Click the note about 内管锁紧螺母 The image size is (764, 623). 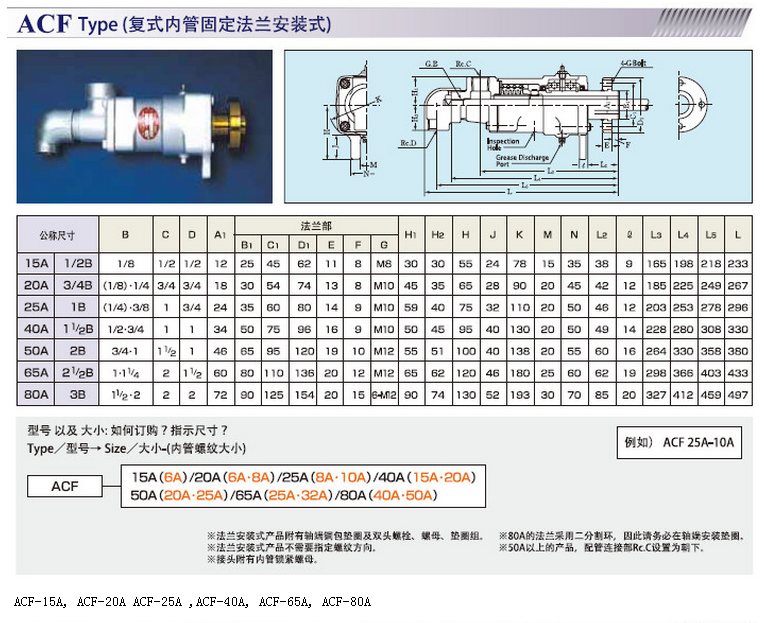263,560
